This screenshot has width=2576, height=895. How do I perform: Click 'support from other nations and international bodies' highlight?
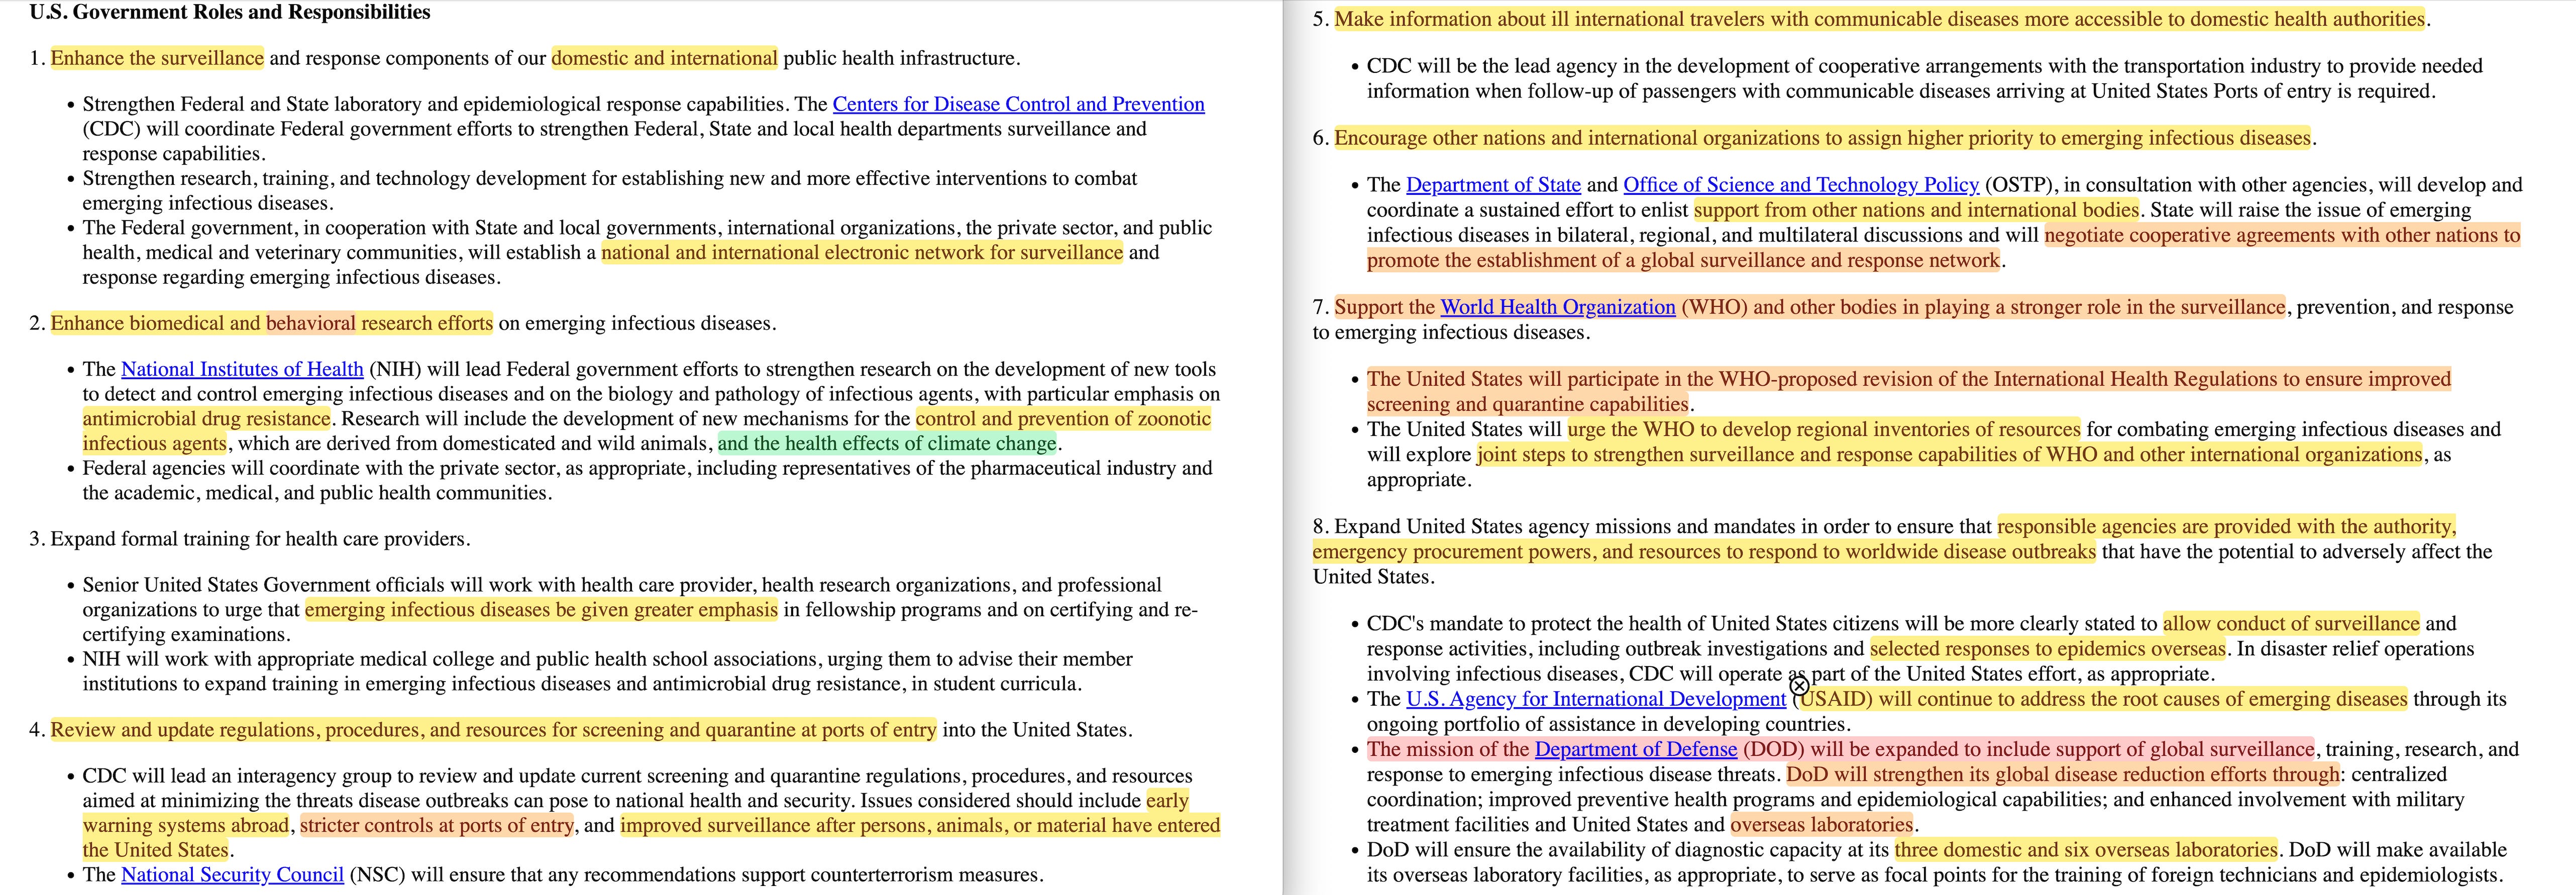click(x=1916, y=210)
